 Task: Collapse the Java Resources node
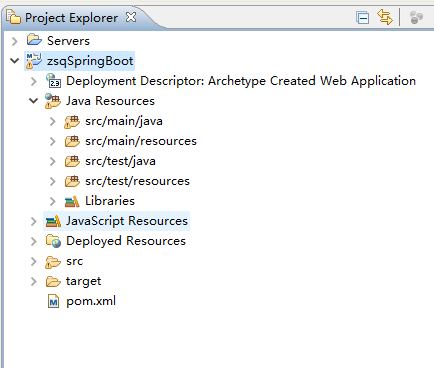pyautogui.click(x=34, y=101)
